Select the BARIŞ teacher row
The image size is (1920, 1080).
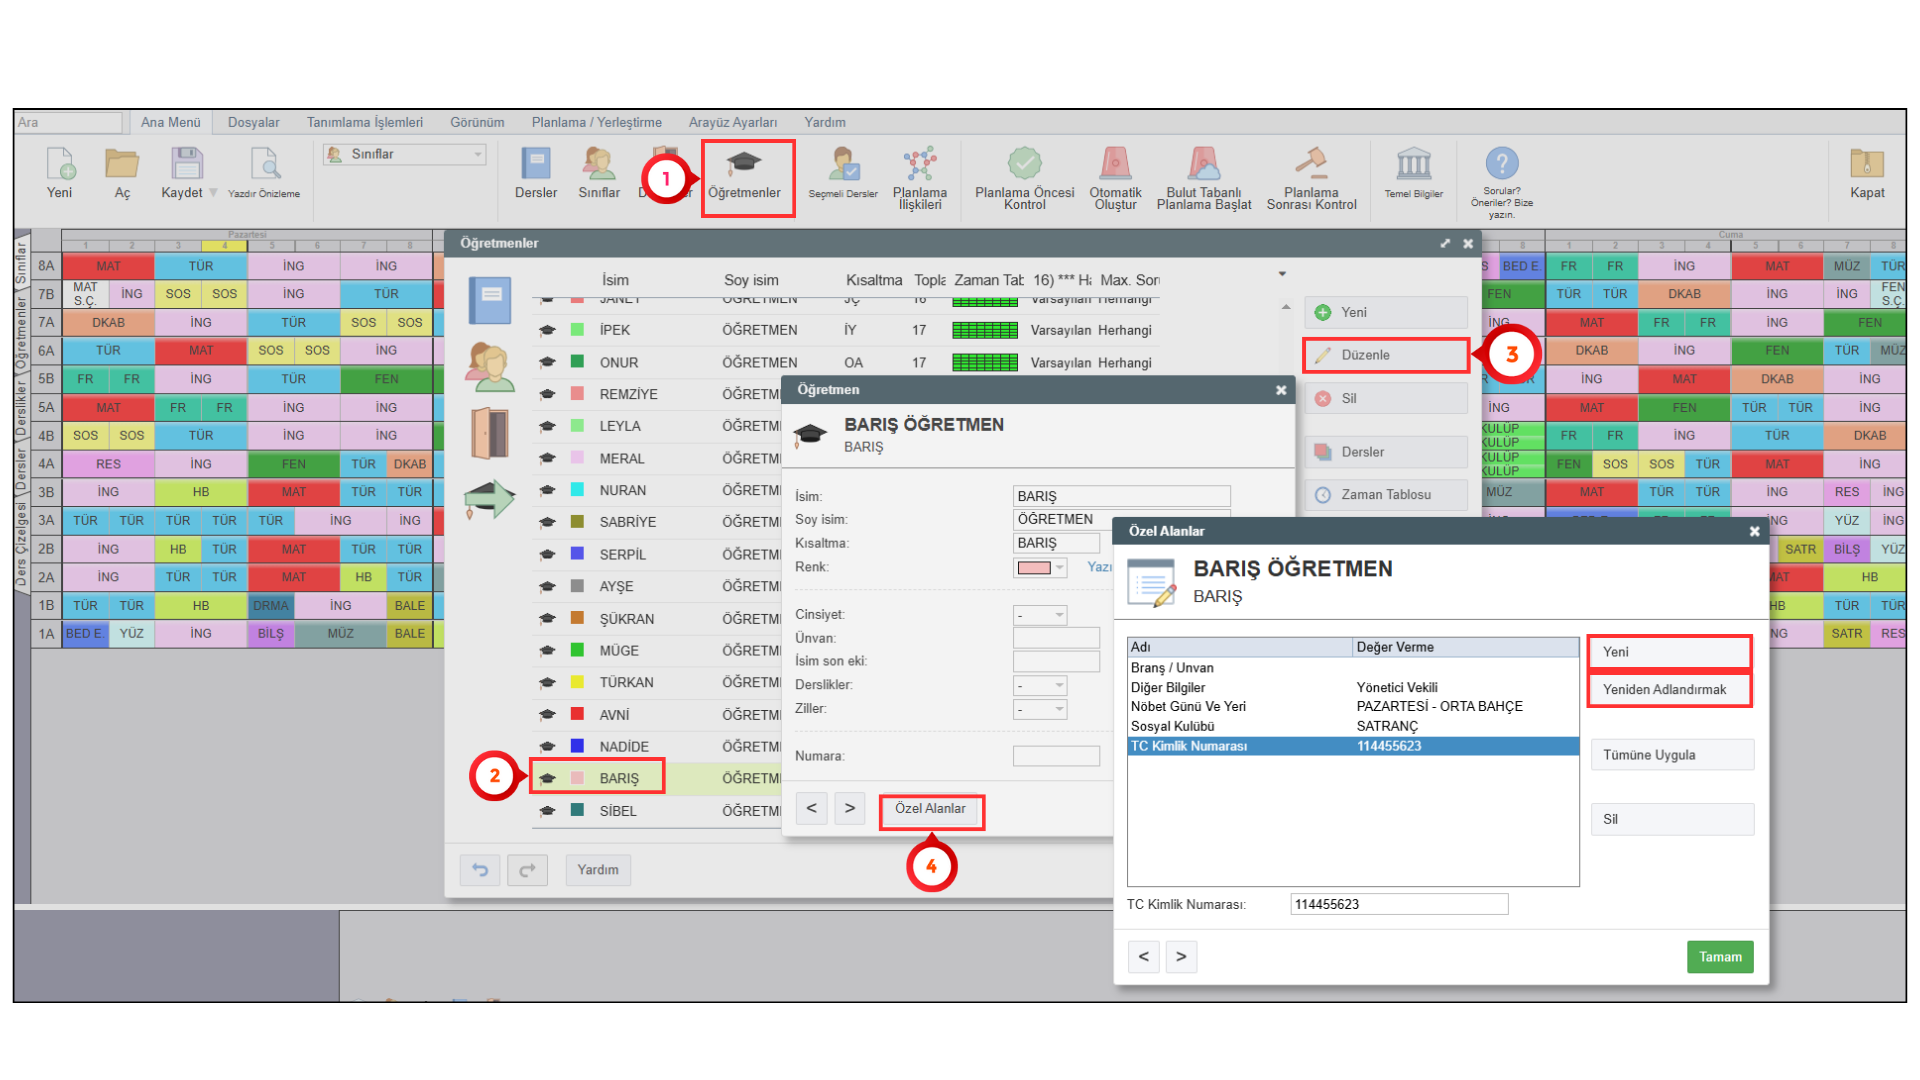coord(618,778)
